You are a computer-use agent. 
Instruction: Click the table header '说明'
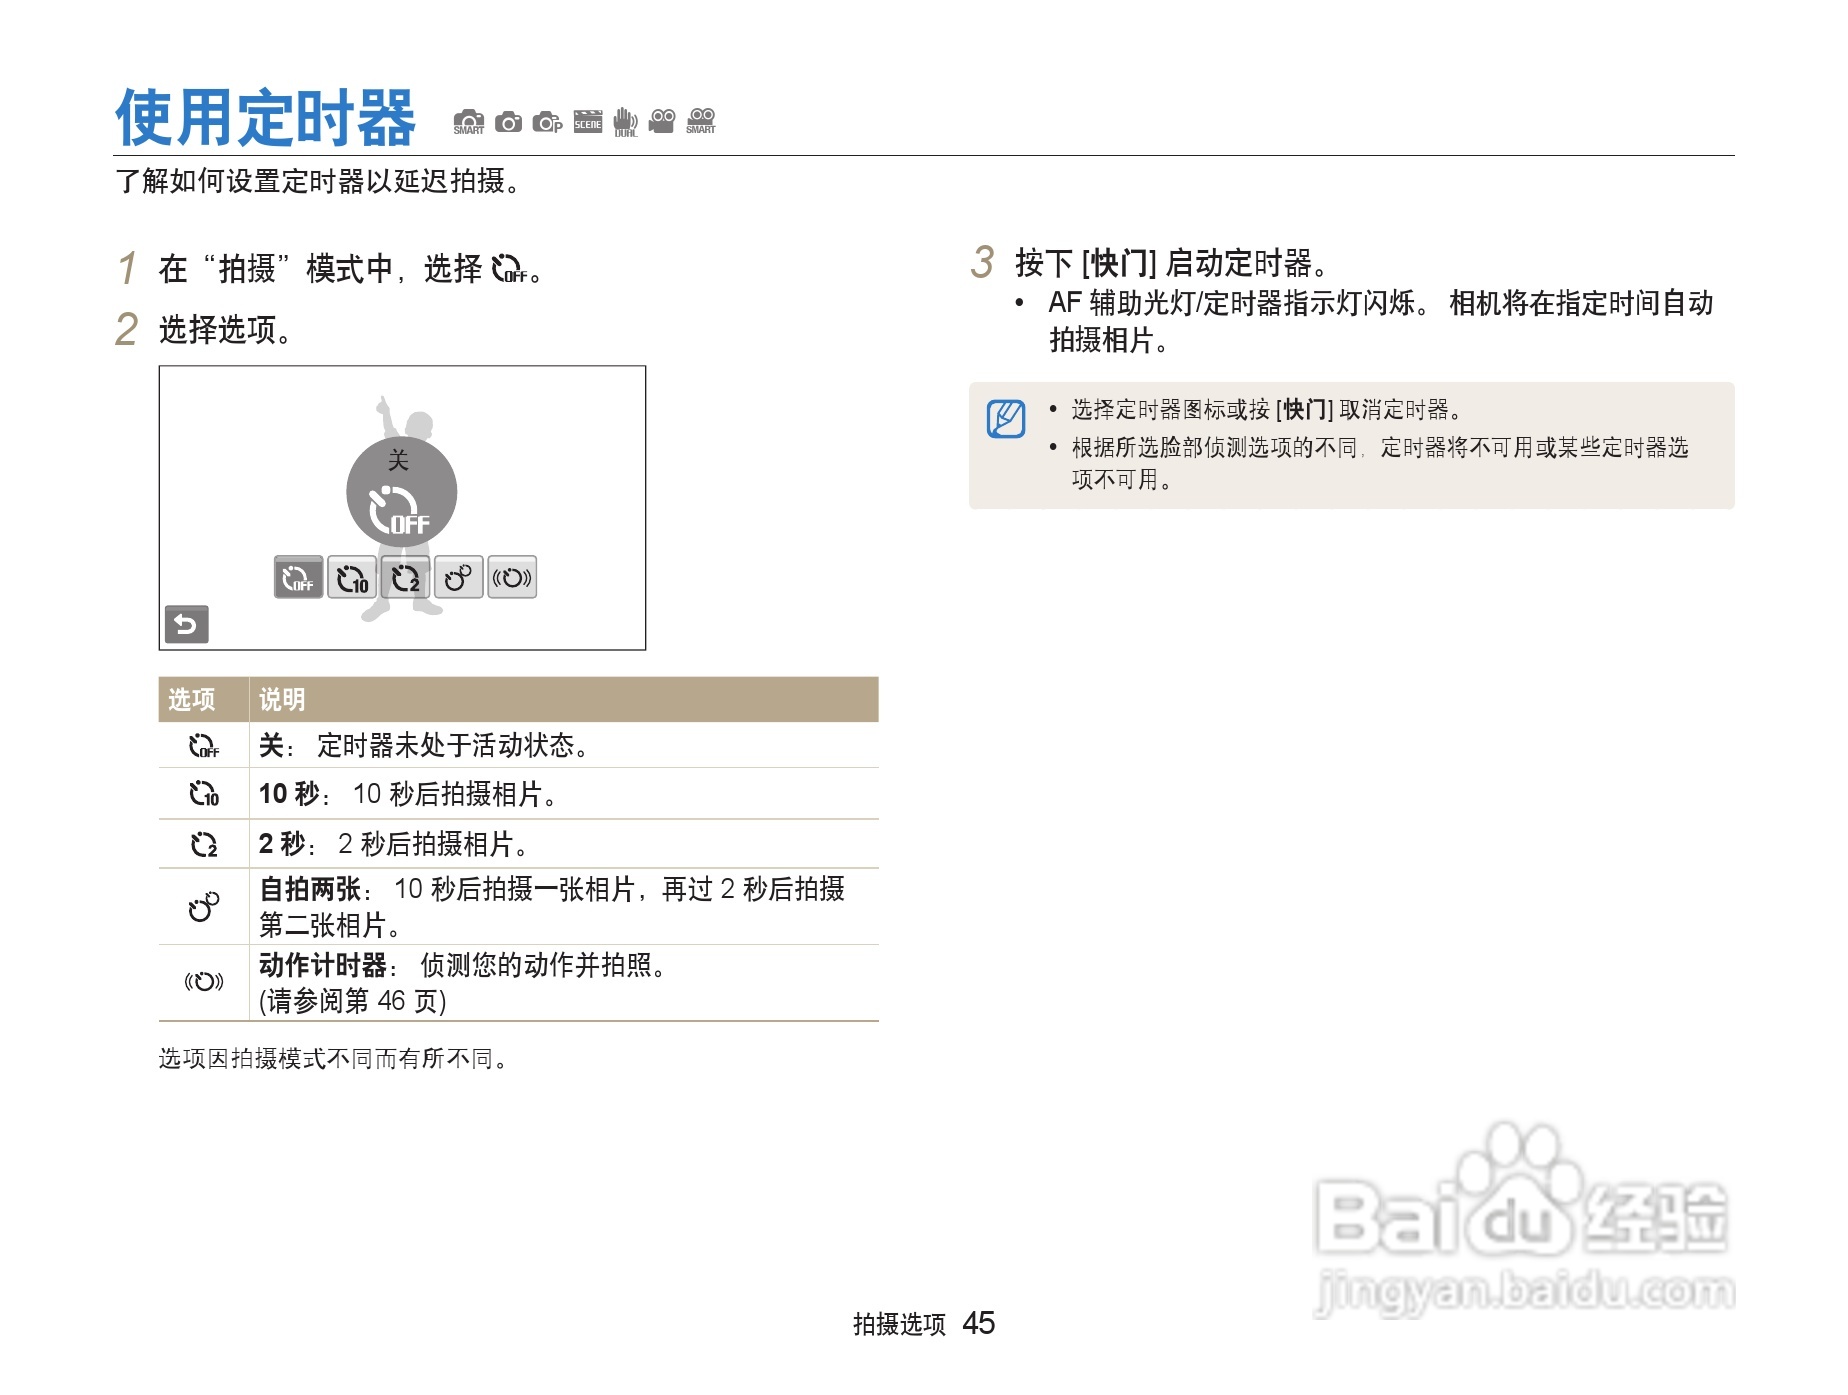(x=282, y=700)
